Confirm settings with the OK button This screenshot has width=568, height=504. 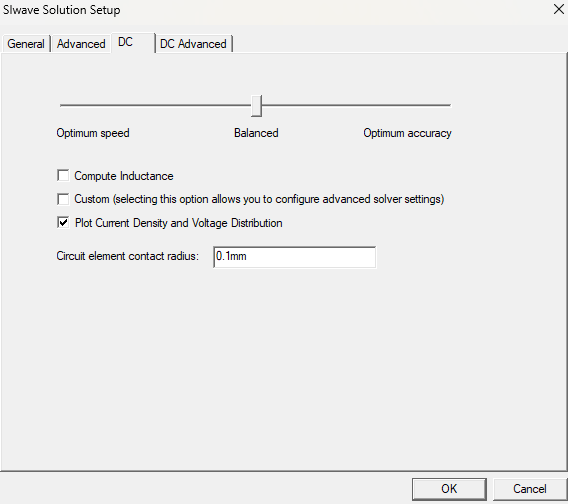449,489
